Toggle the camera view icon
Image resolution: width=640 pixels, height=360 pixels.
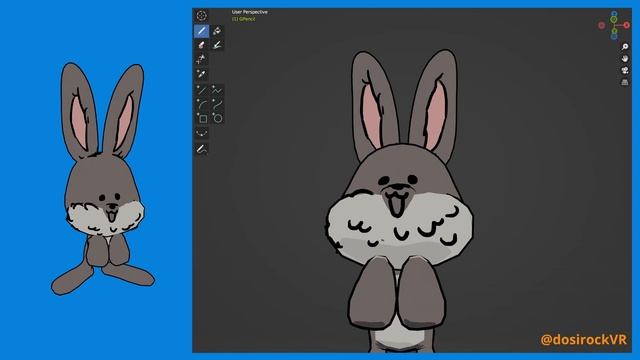click(x=624, y=71)
